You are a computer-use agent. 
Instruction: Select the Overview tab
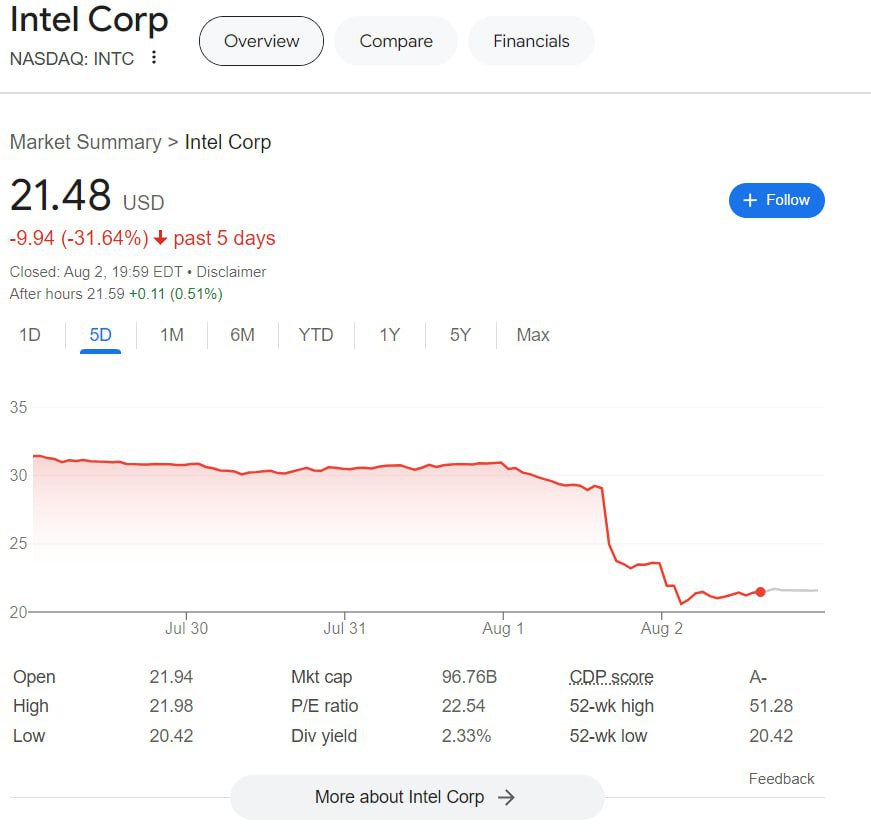tap(261, 41)
